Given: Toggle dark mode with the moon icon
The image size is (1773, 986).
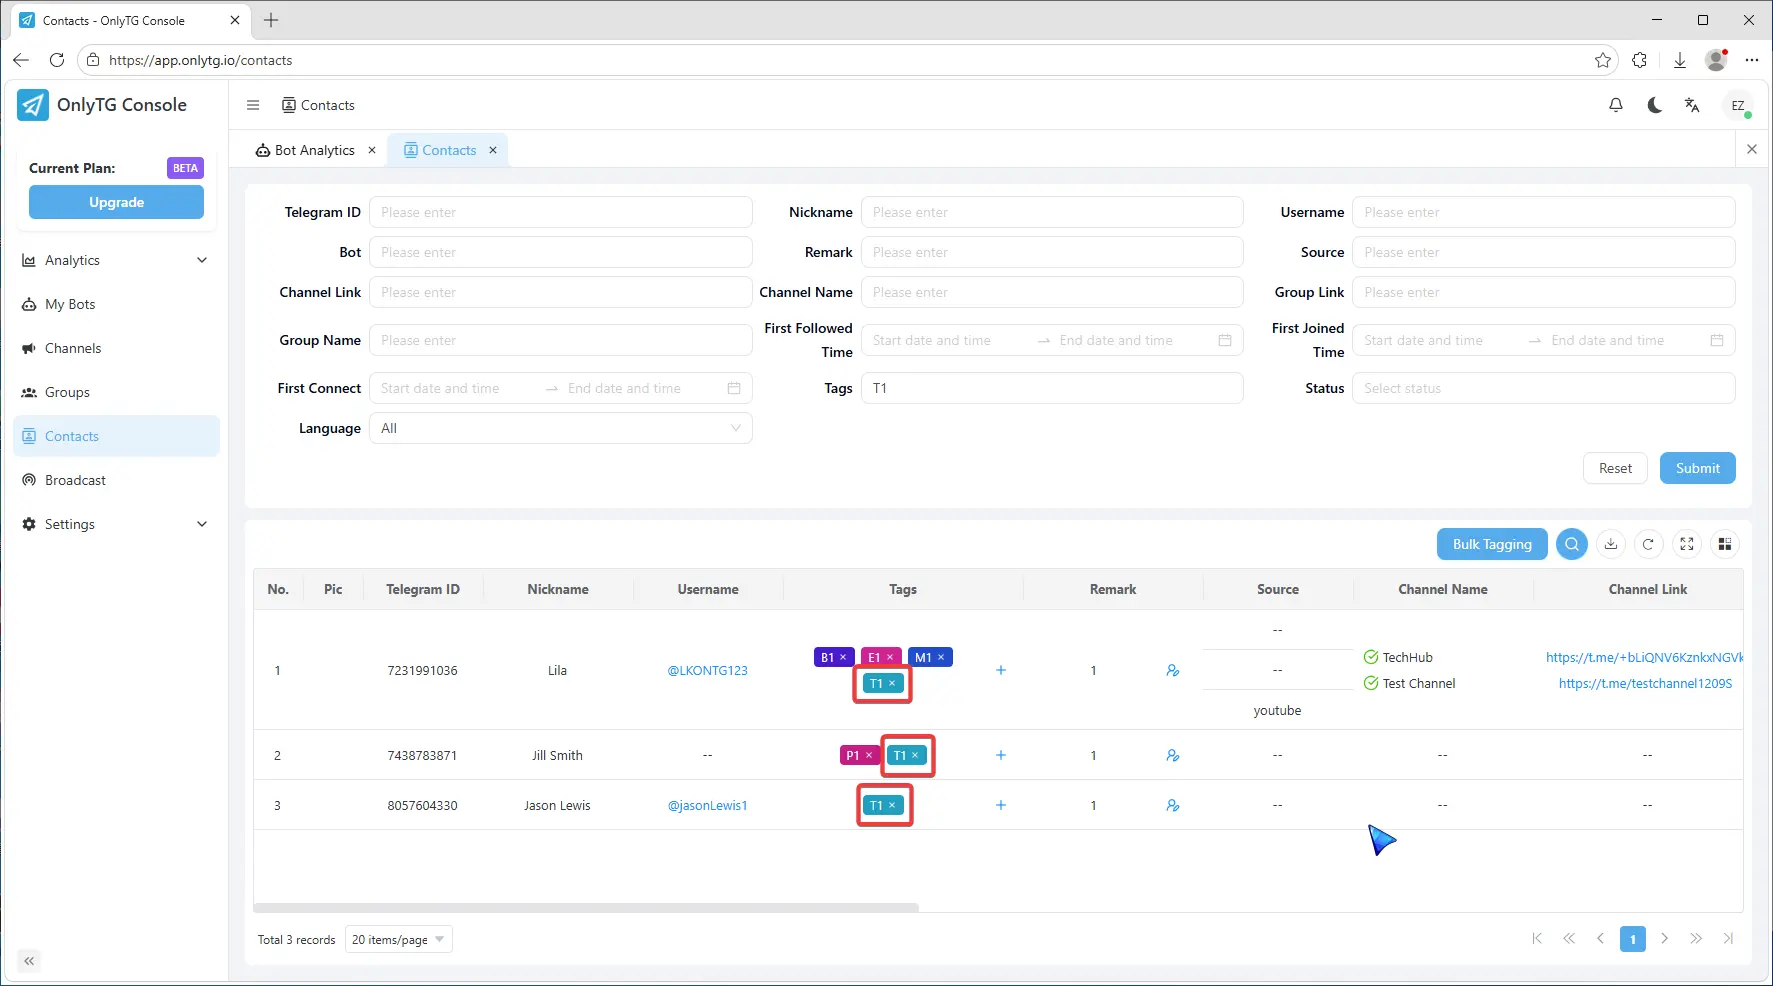Looking at the screenshot, I should (x=1654, y=105).
